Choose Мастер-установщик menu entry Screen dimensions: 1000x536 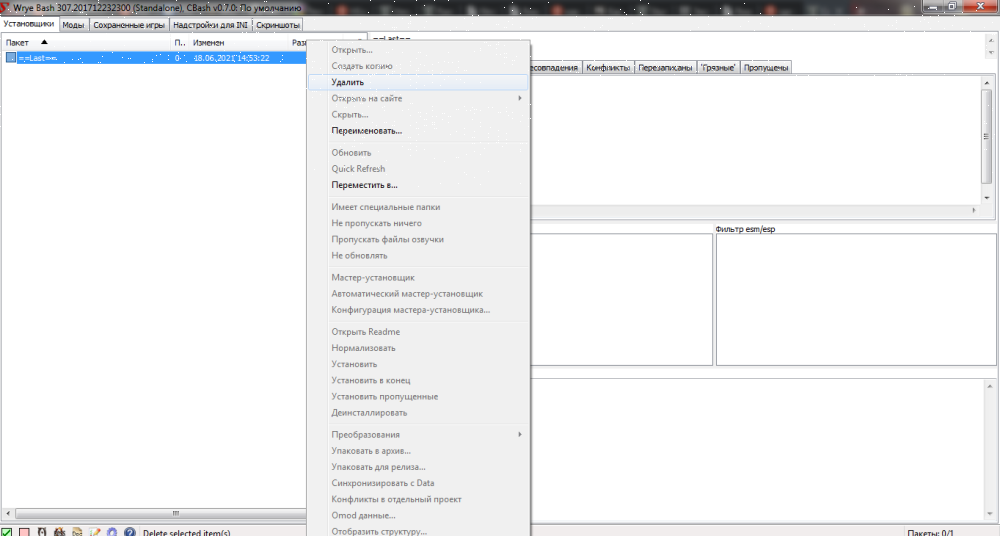pyautogui.click(x=418, y=278)
